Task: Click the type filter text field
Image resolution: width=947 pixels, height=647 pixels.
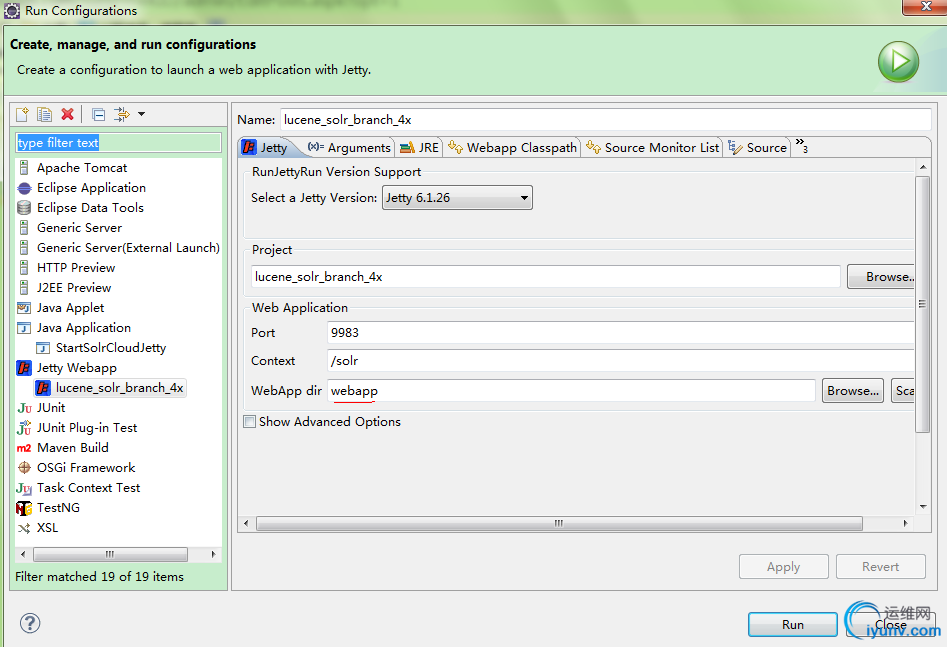Action: (x=118, y=143)
